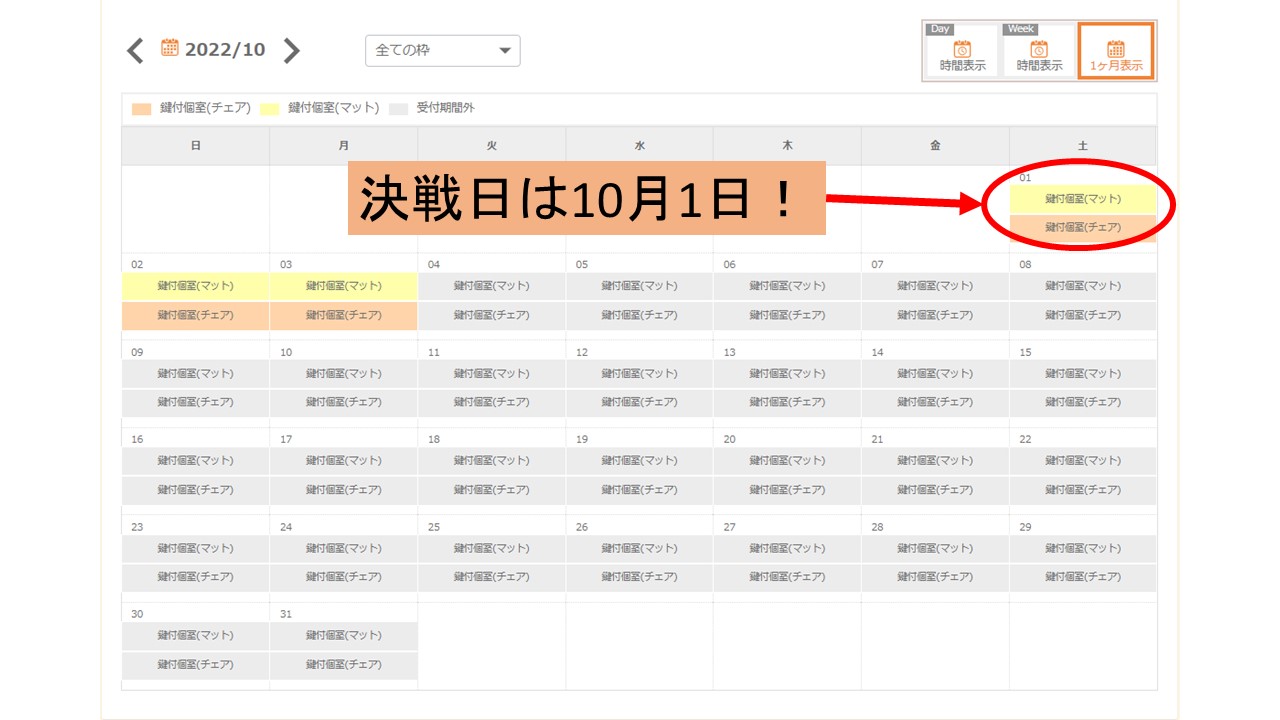Screen dimensions: 1280x720
Task: Switch to Week 時間表示 view
Action: (1039, 51)
